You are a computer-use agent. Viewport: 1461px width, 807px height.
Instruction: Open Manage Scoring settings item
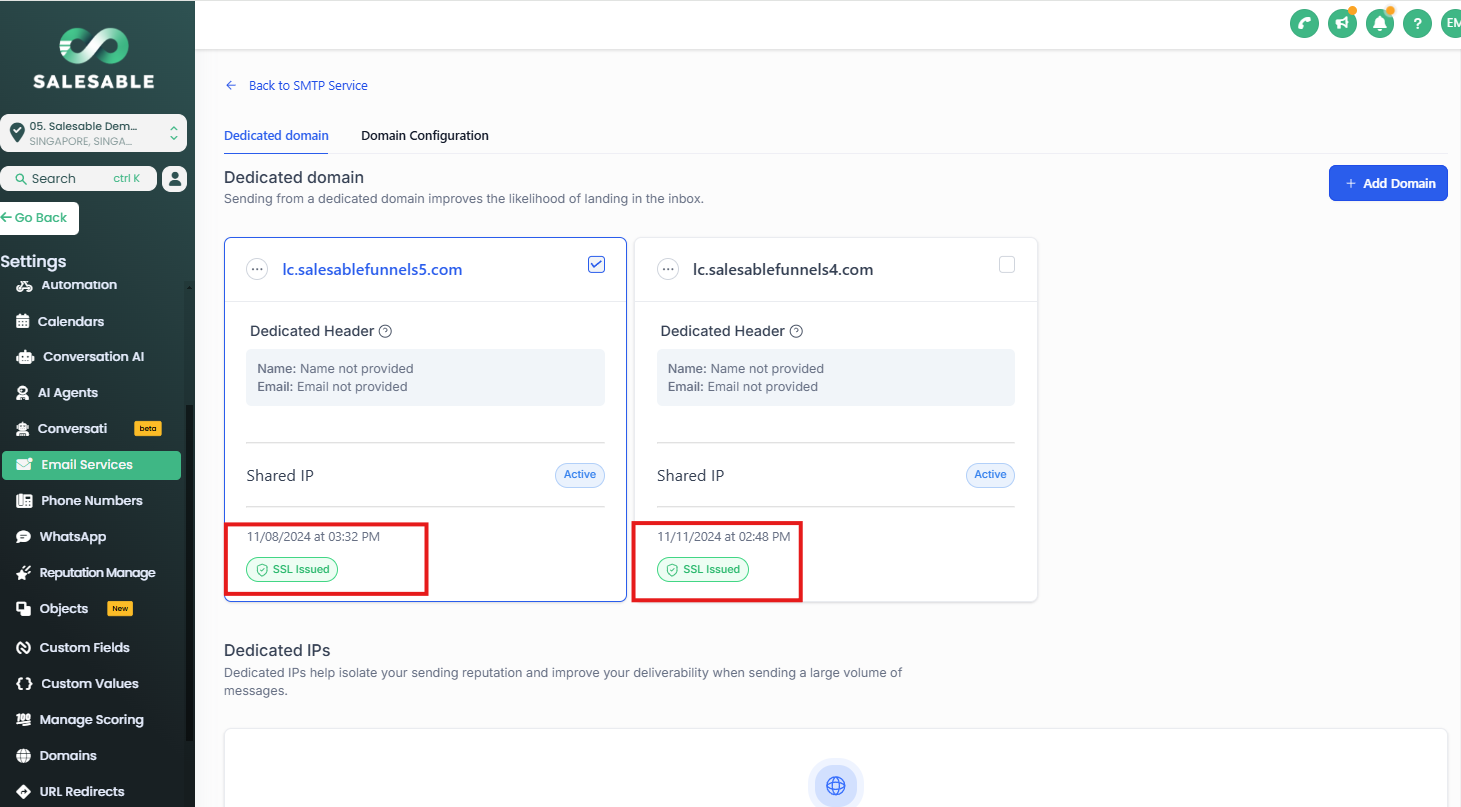click(91, 720)
